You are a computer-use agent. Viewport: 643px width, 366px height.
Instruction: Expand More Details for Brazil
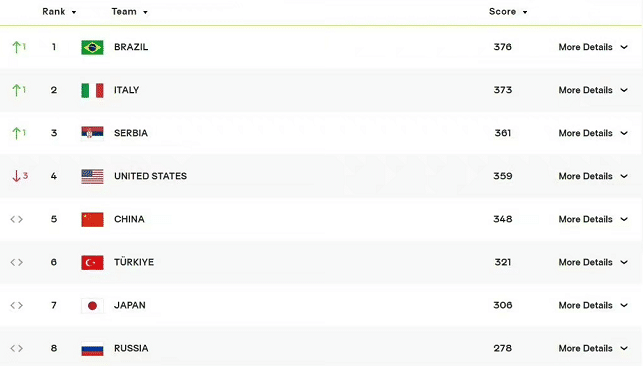pyautogui.click(x=593, y=47)
